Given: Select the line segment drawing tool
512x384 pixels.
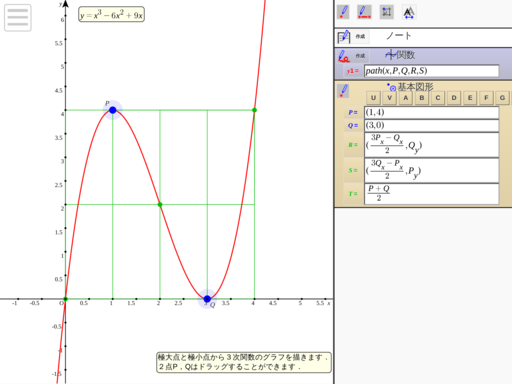Looking at the screenshot, I should pos(364,12).
